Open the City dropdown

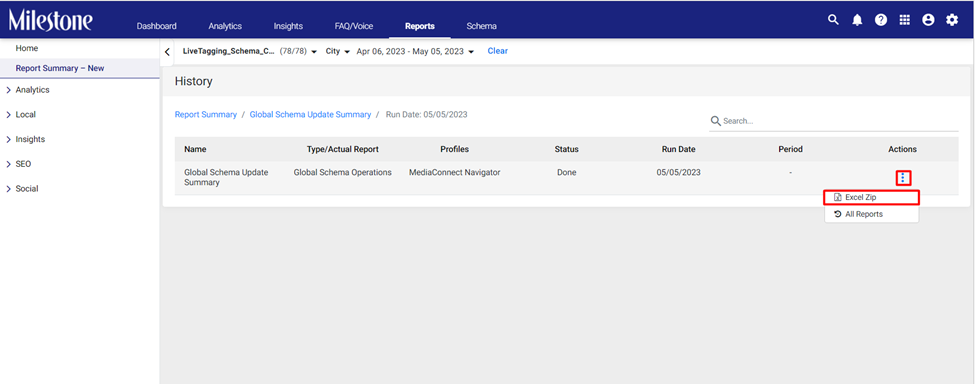[338, 51]
